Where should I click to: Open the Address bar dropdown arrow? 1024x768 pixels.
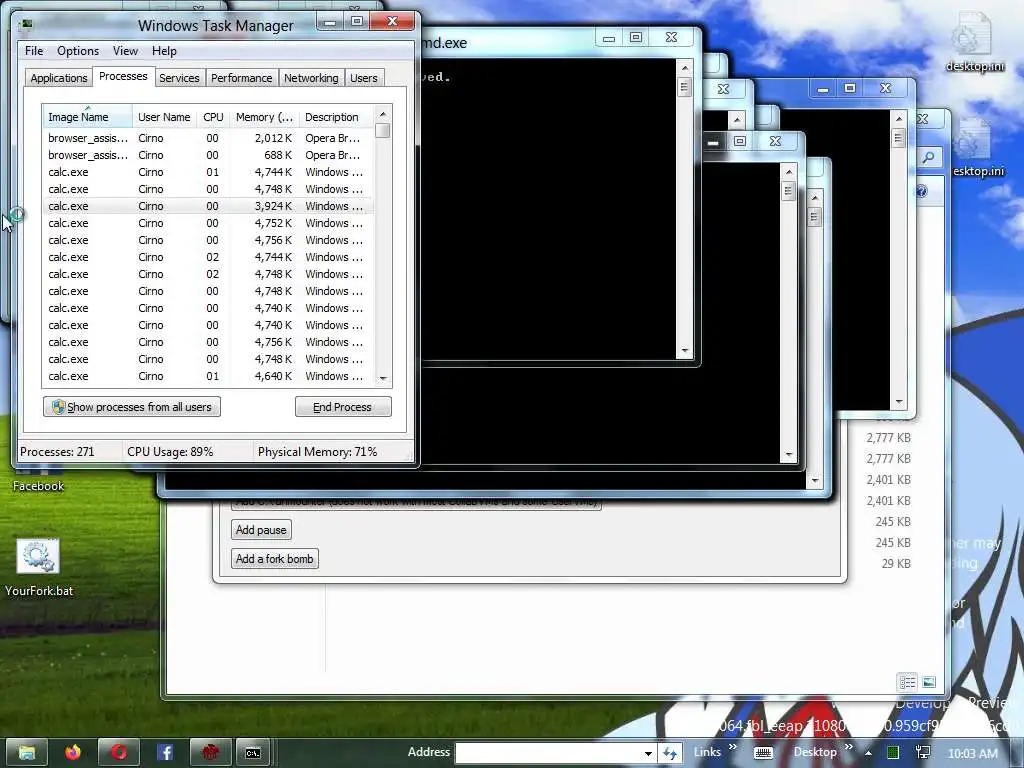coord(648,753)
